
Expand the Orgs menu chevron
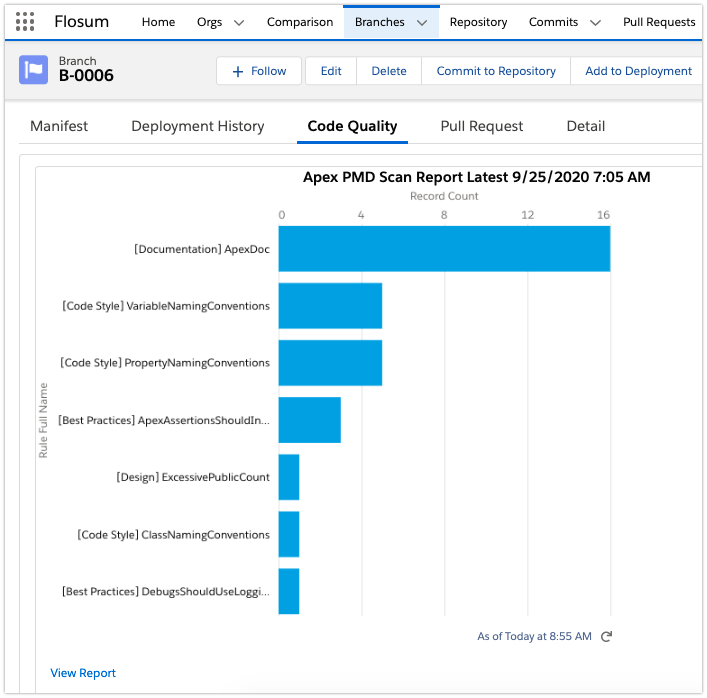(x=239, y=23)
